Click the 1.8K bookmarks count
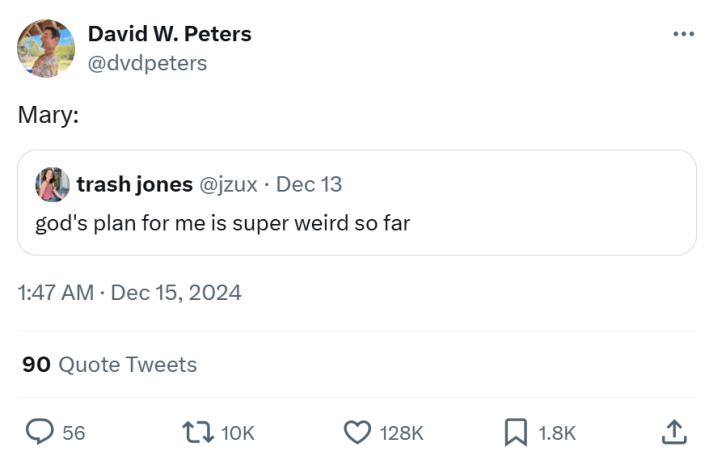The height and width of the screenshot is (456, 709). tap(557, 433)
